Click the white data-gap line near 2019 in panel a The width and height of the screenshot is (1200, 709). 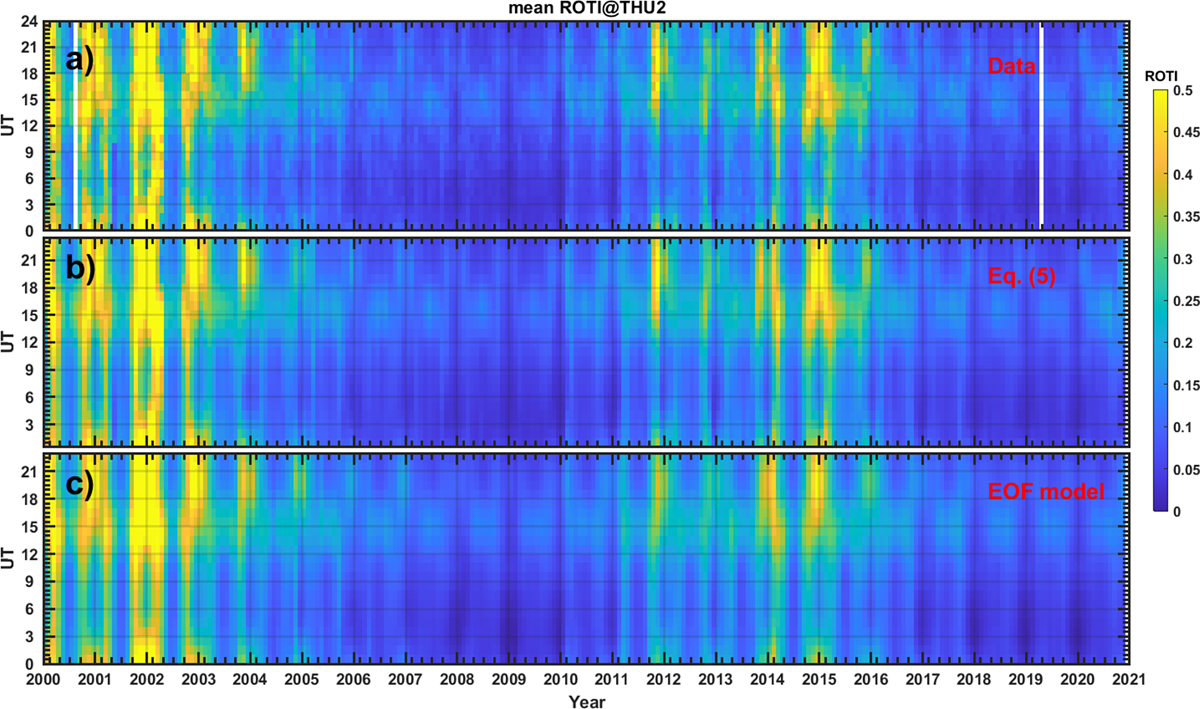1042,126
